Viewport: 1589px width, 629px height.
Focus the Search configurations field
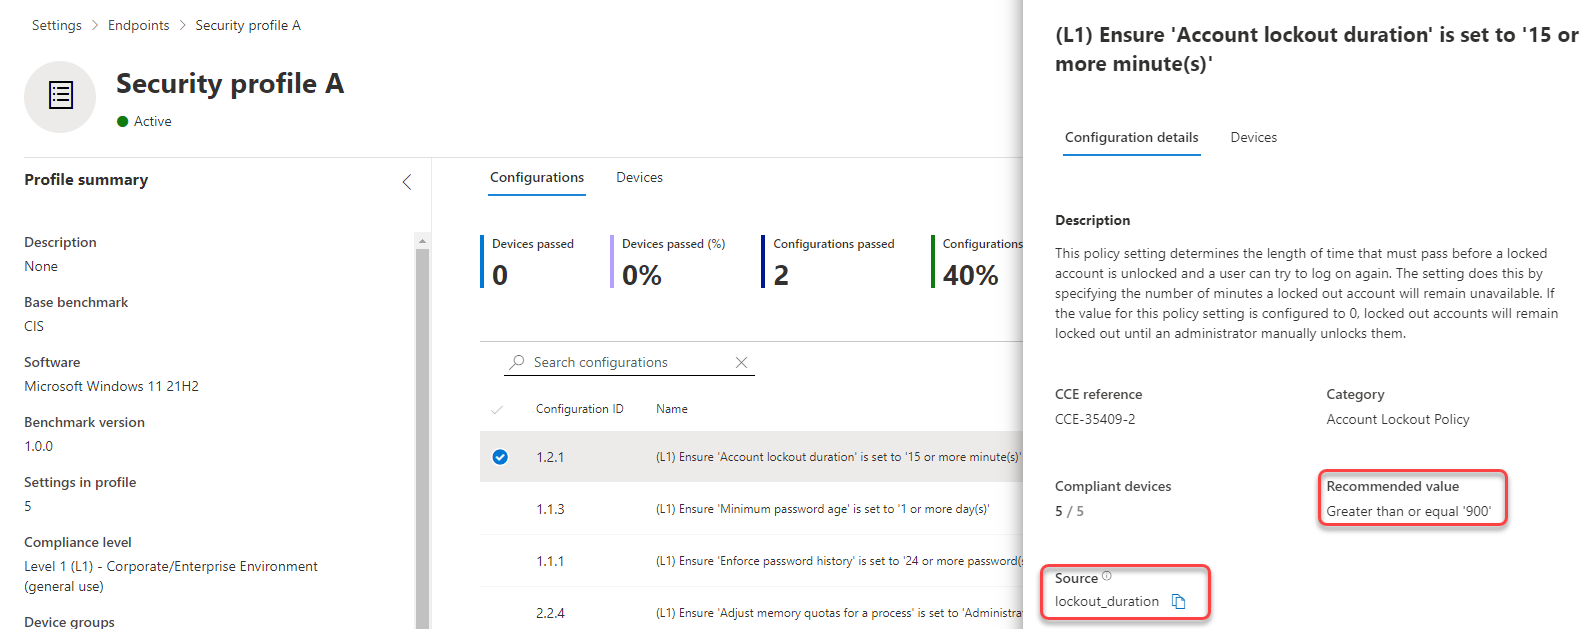click(x=630, y=362)
